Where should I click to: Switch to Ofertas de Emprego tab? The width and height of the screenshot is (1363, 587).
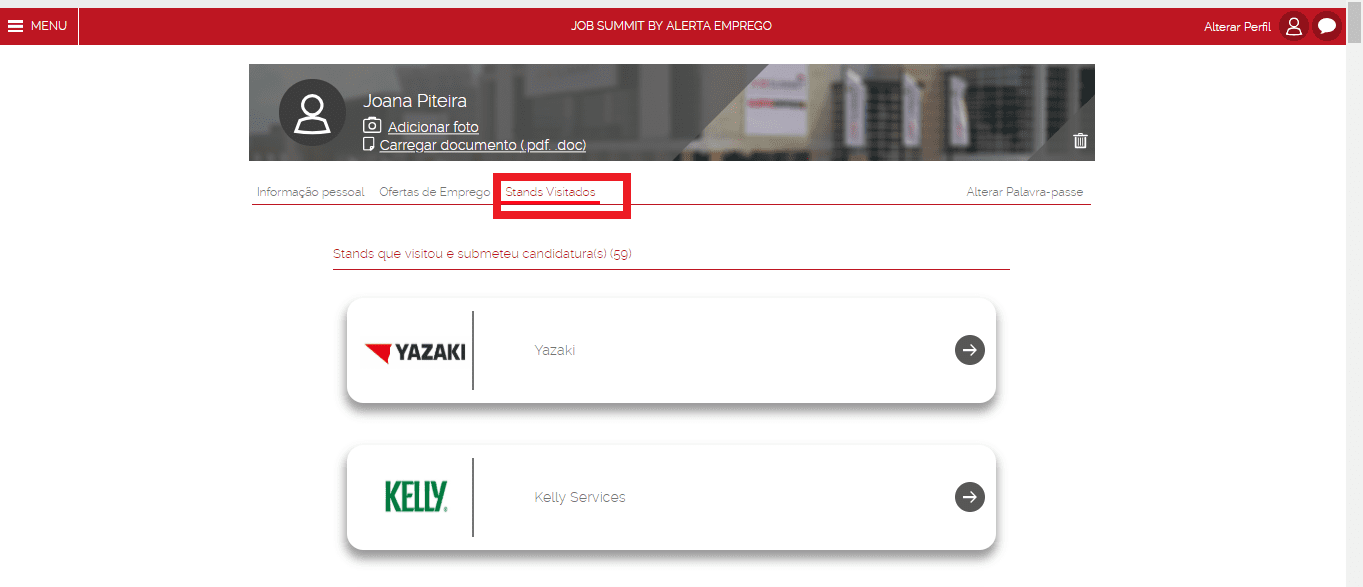tap(435, 192)
